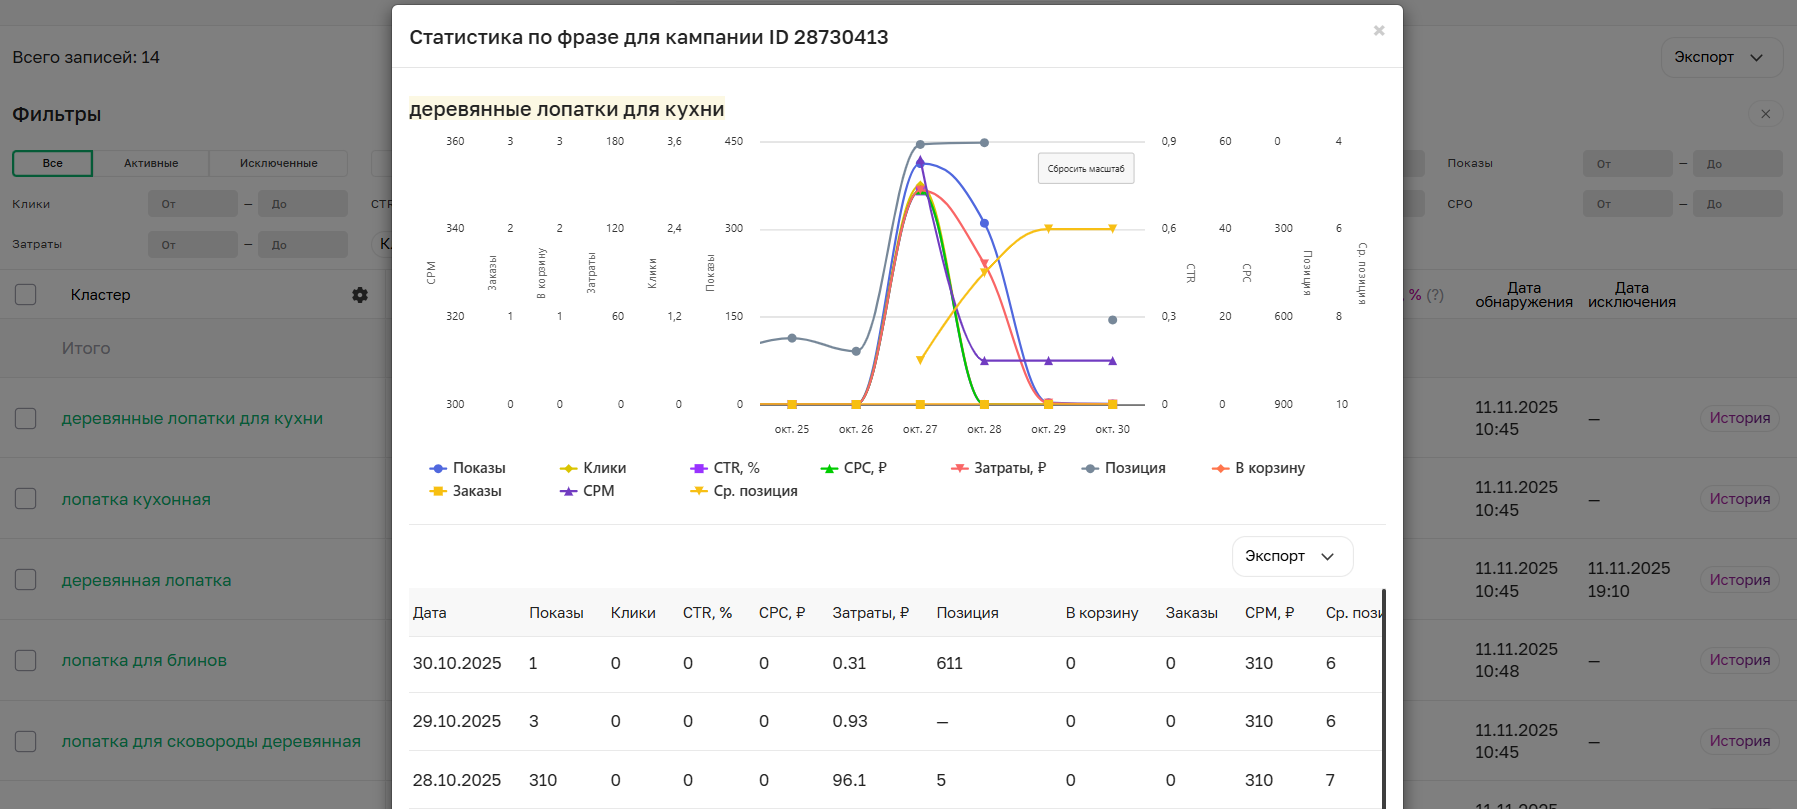Click the cluster column settings gear icon

[x=360, y=295]
